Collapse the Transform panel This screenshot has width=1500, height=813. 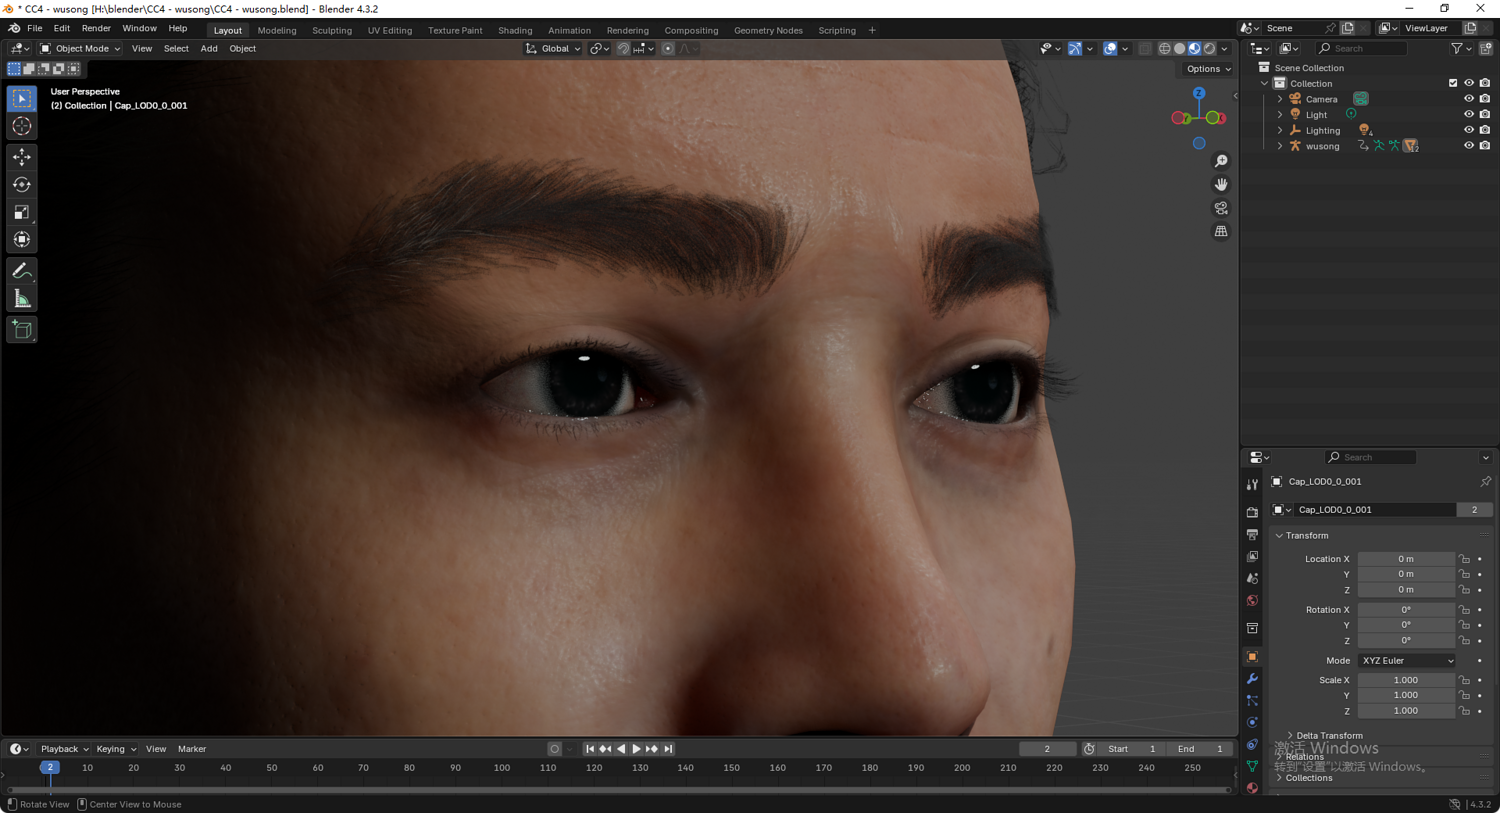1279,536
